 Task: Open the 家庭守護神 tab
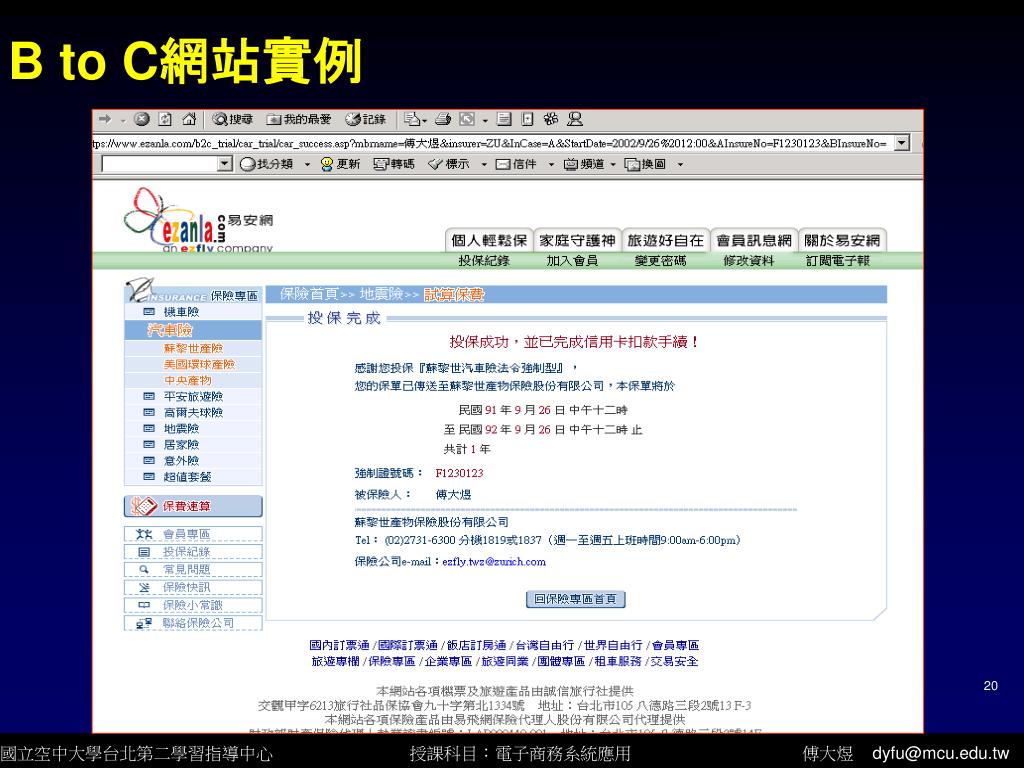coord(577,240)
